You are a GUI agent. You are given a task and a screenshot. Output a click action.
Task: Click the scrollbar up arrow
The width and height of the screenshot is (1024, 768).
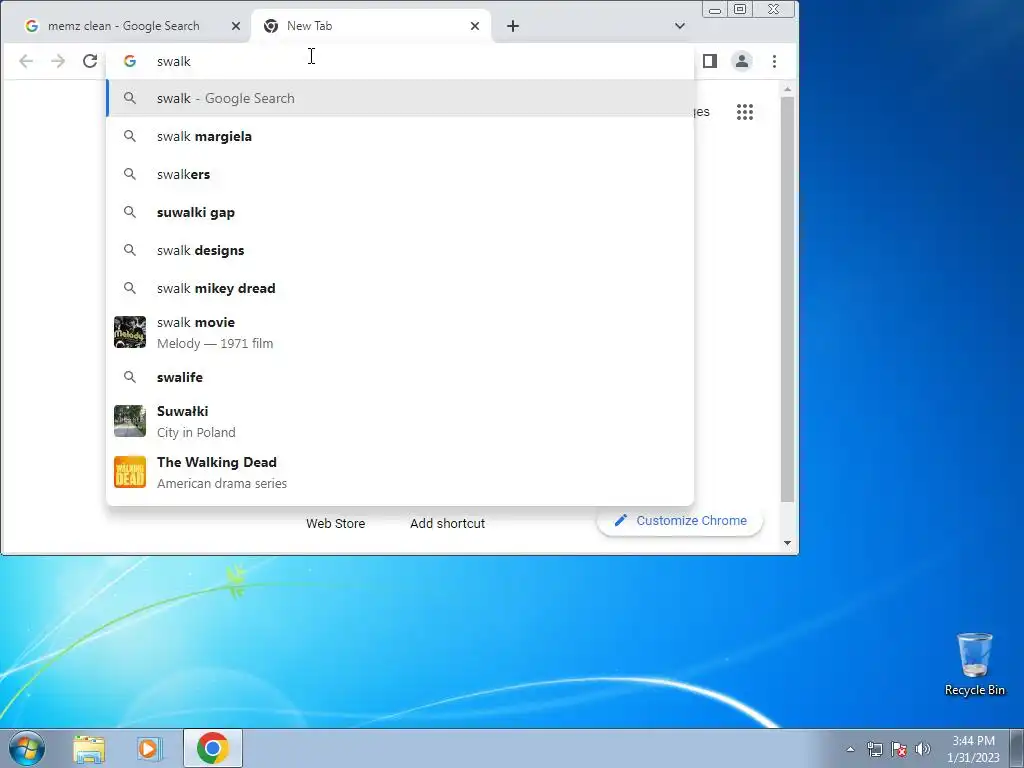pyautogui.click(x=788, y=89)
